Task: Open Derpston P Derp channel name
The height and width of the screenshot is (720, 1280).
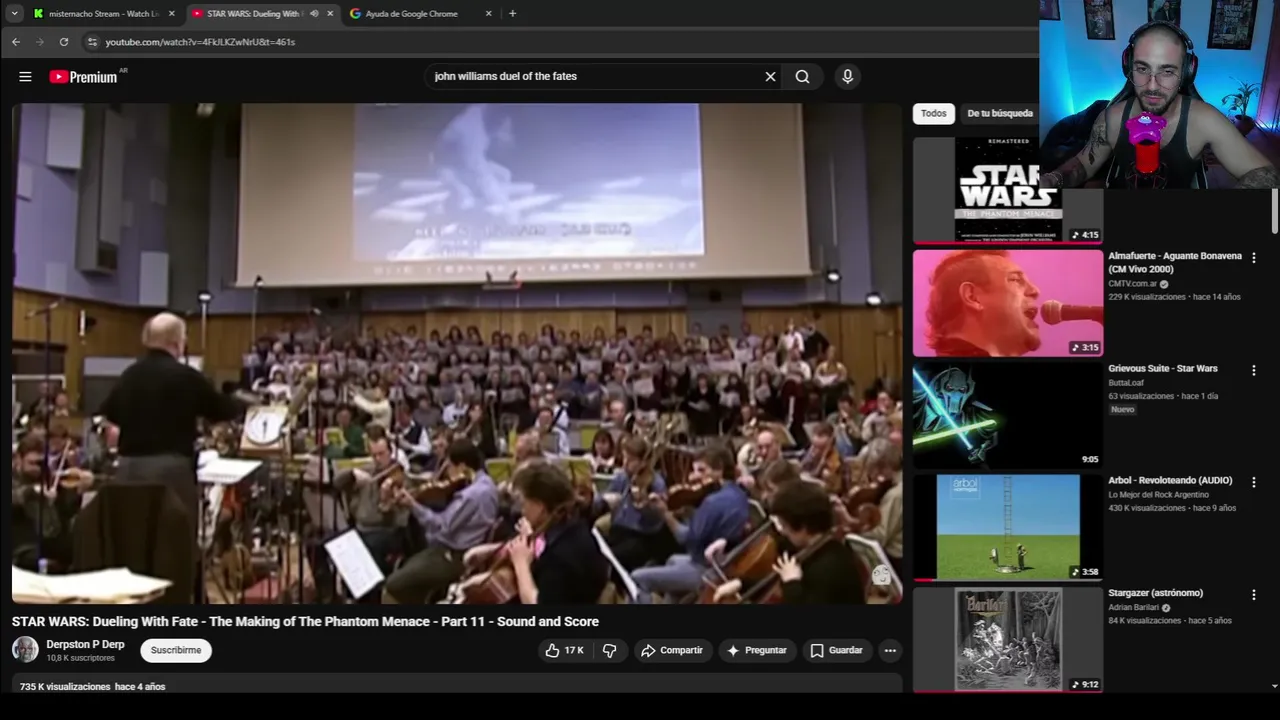Action: pyautogui.click(x=85, y=645)
